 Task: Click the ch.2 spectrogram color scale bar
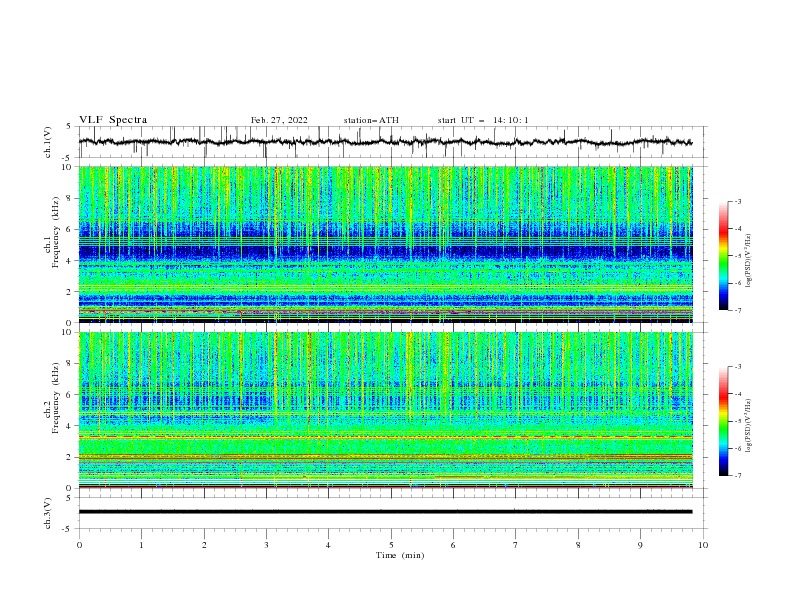tap(723, 421)
